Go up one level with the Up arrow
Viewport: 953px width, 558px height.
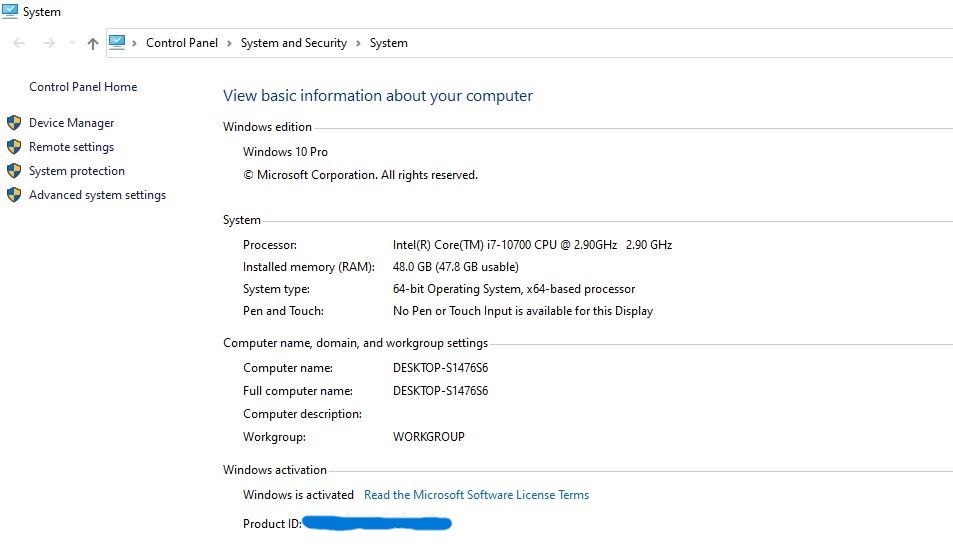[x=93, y=43]
